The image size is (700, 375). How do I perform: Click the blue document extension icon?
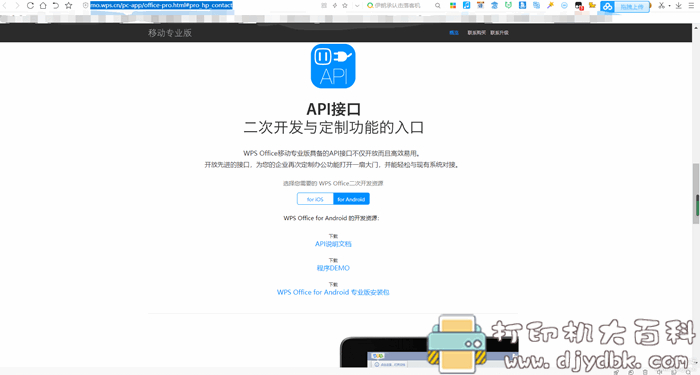point(522,5)
